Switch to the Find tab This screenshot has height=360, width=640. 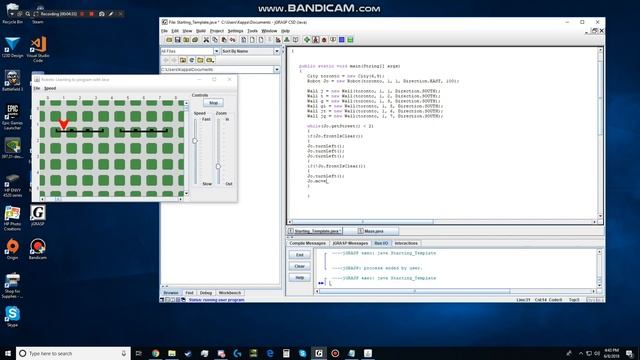click(189, 293)
